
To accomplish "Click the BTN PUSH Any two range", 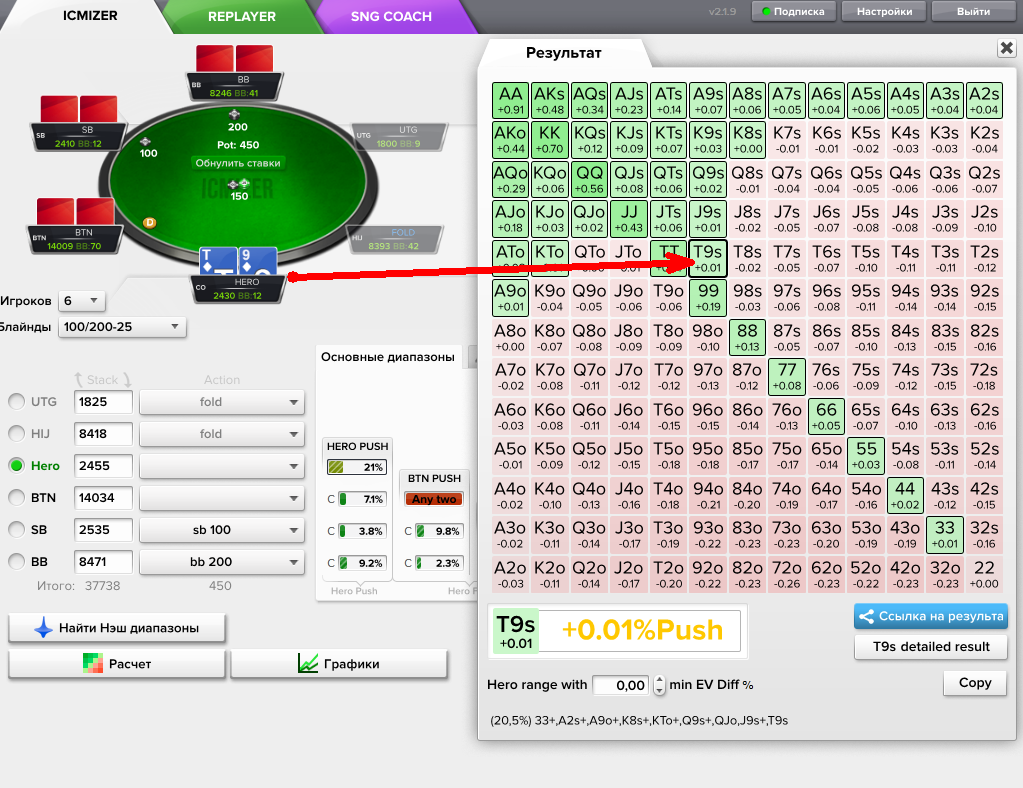I will [435, 499].
